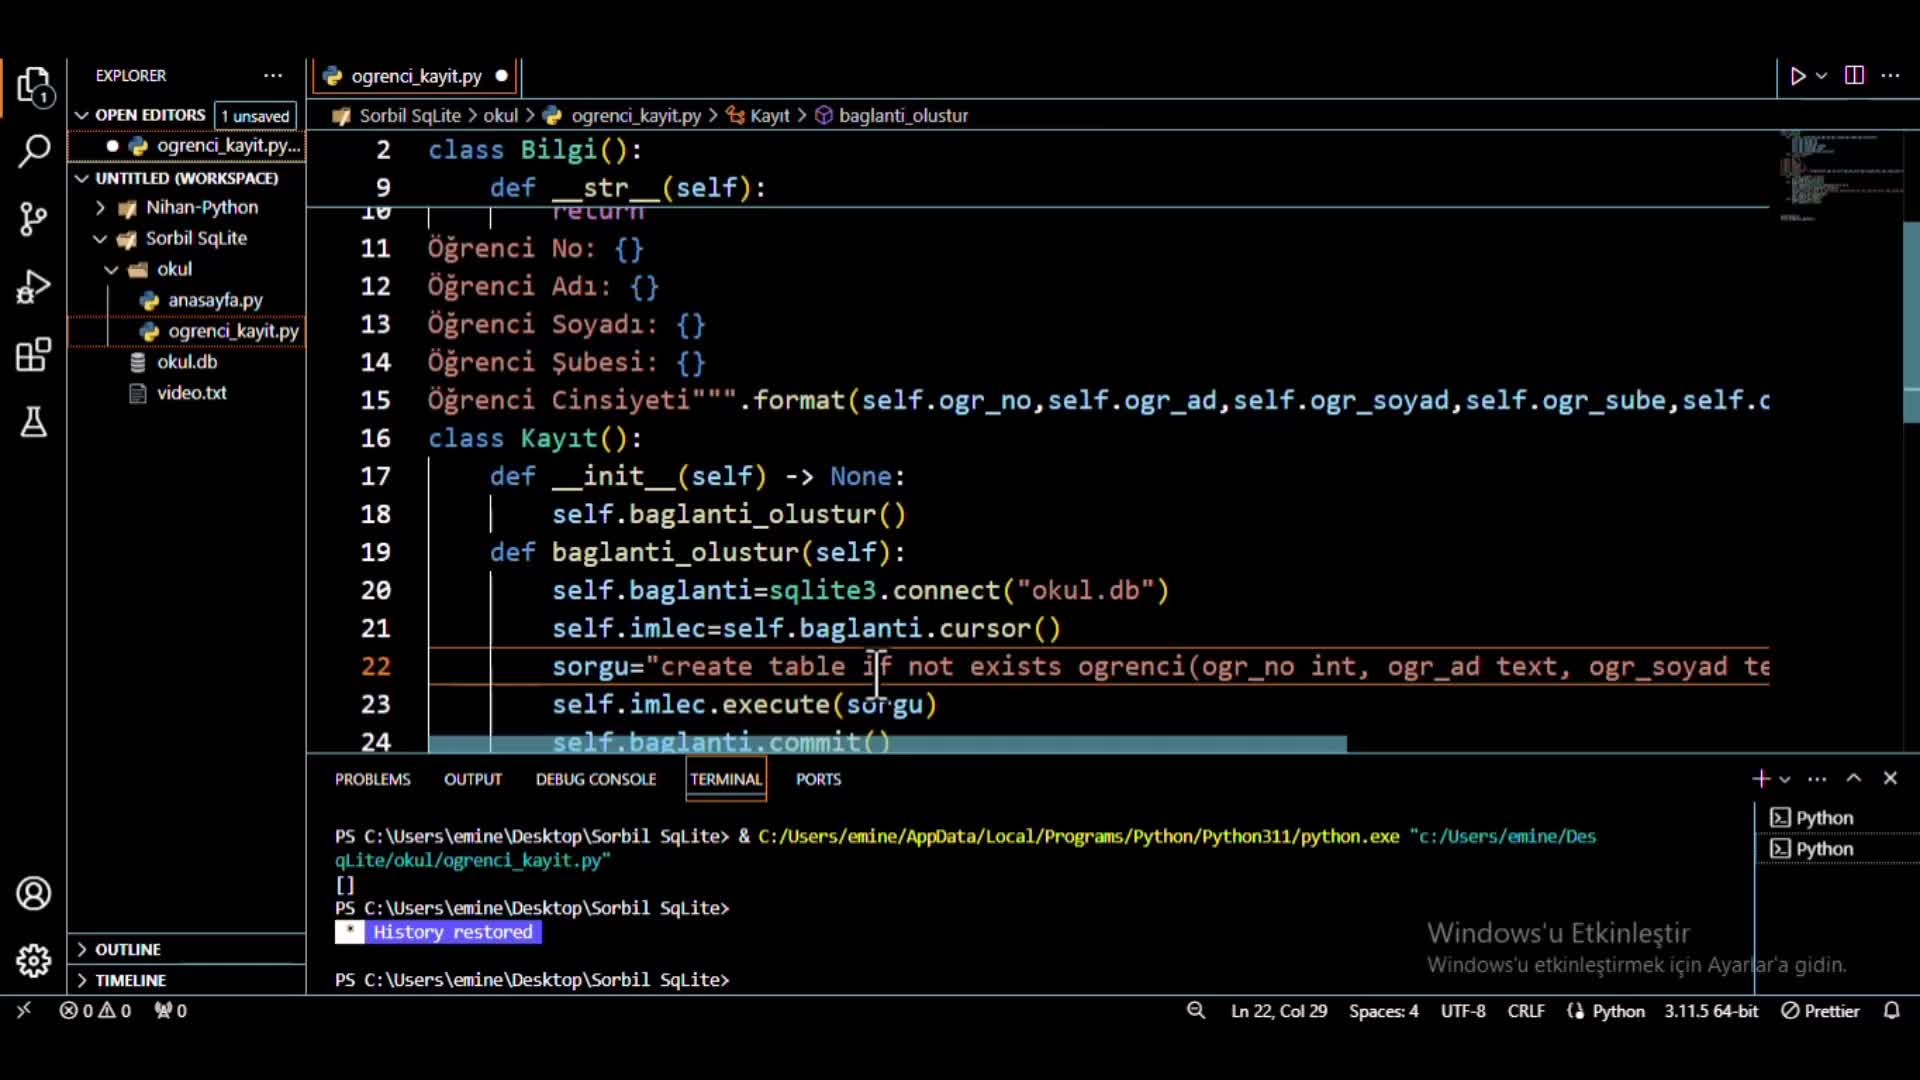The width and height of the screenshot is (1920, 1080).
Task: Open the Extensions view icon
Action: [34, 354]
